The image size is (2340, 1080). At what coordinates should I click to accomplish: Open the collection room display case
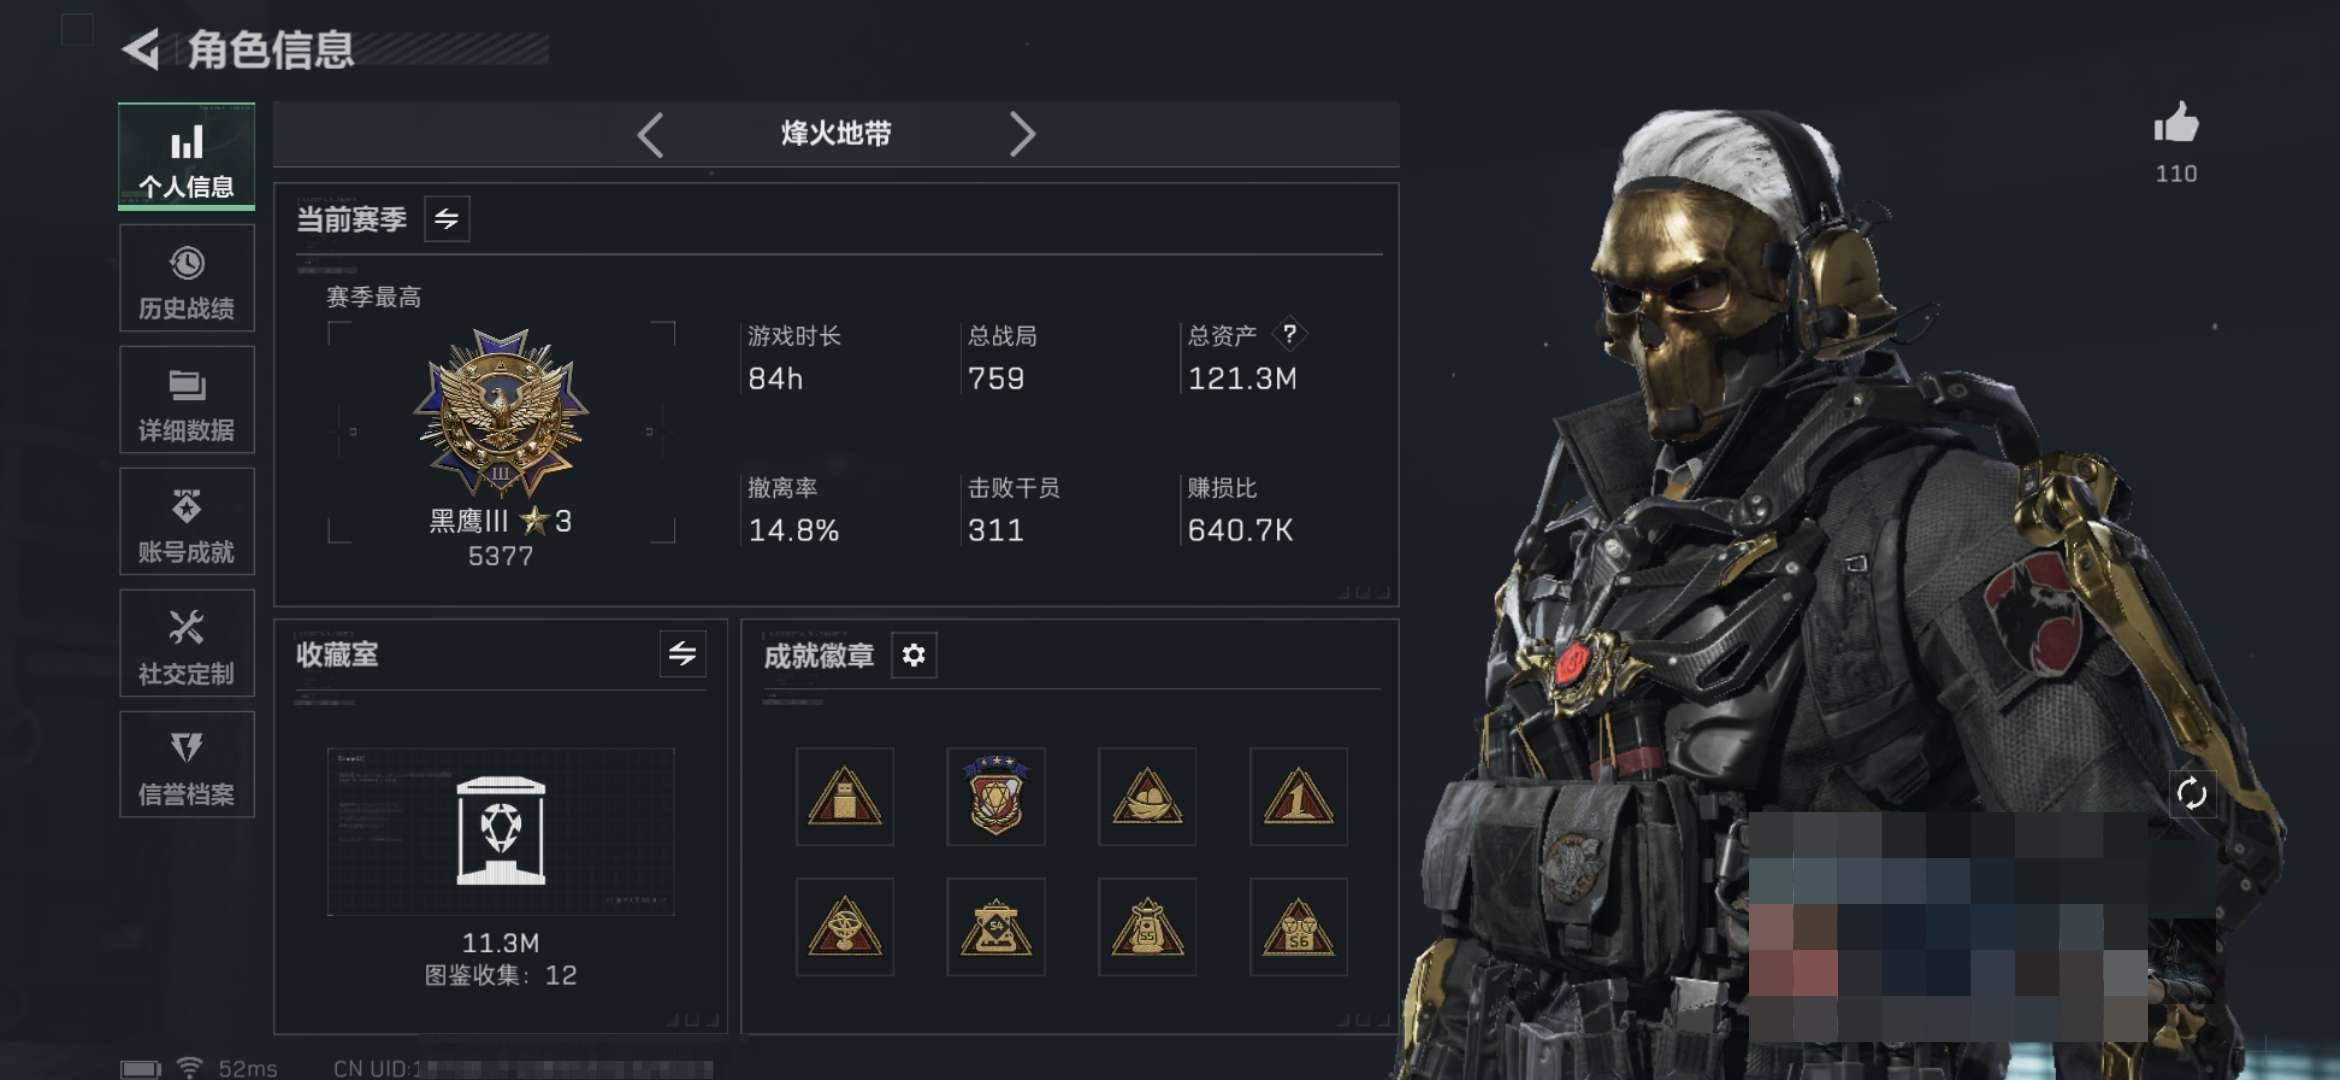coord(500,831)
